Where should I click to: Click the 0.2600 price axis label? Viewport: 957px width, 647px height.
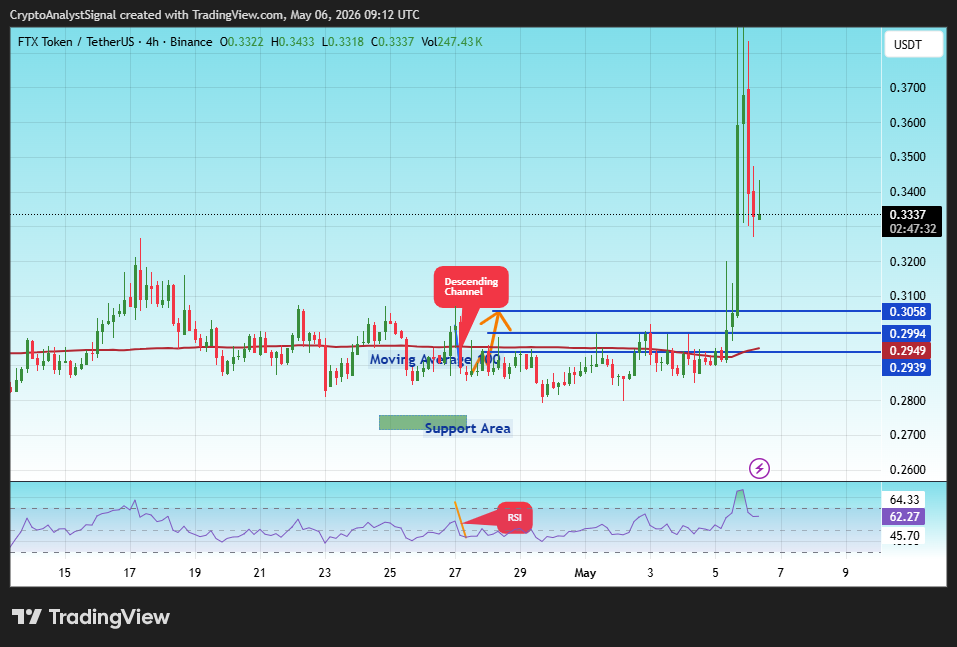coord(908,470)
